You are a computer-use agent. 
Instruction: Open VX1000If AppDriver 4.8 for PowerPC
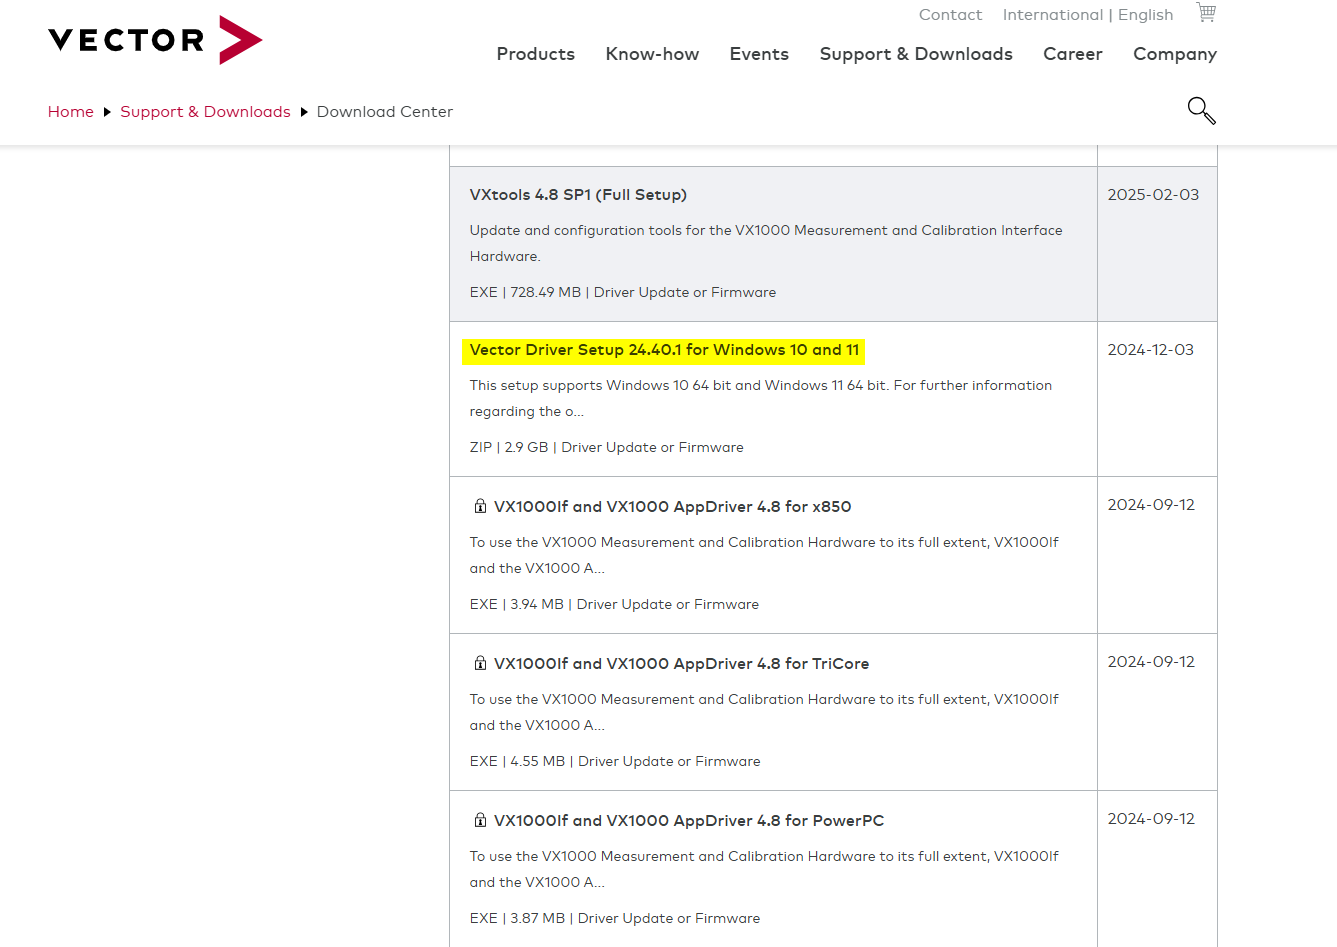click(689, 821)
